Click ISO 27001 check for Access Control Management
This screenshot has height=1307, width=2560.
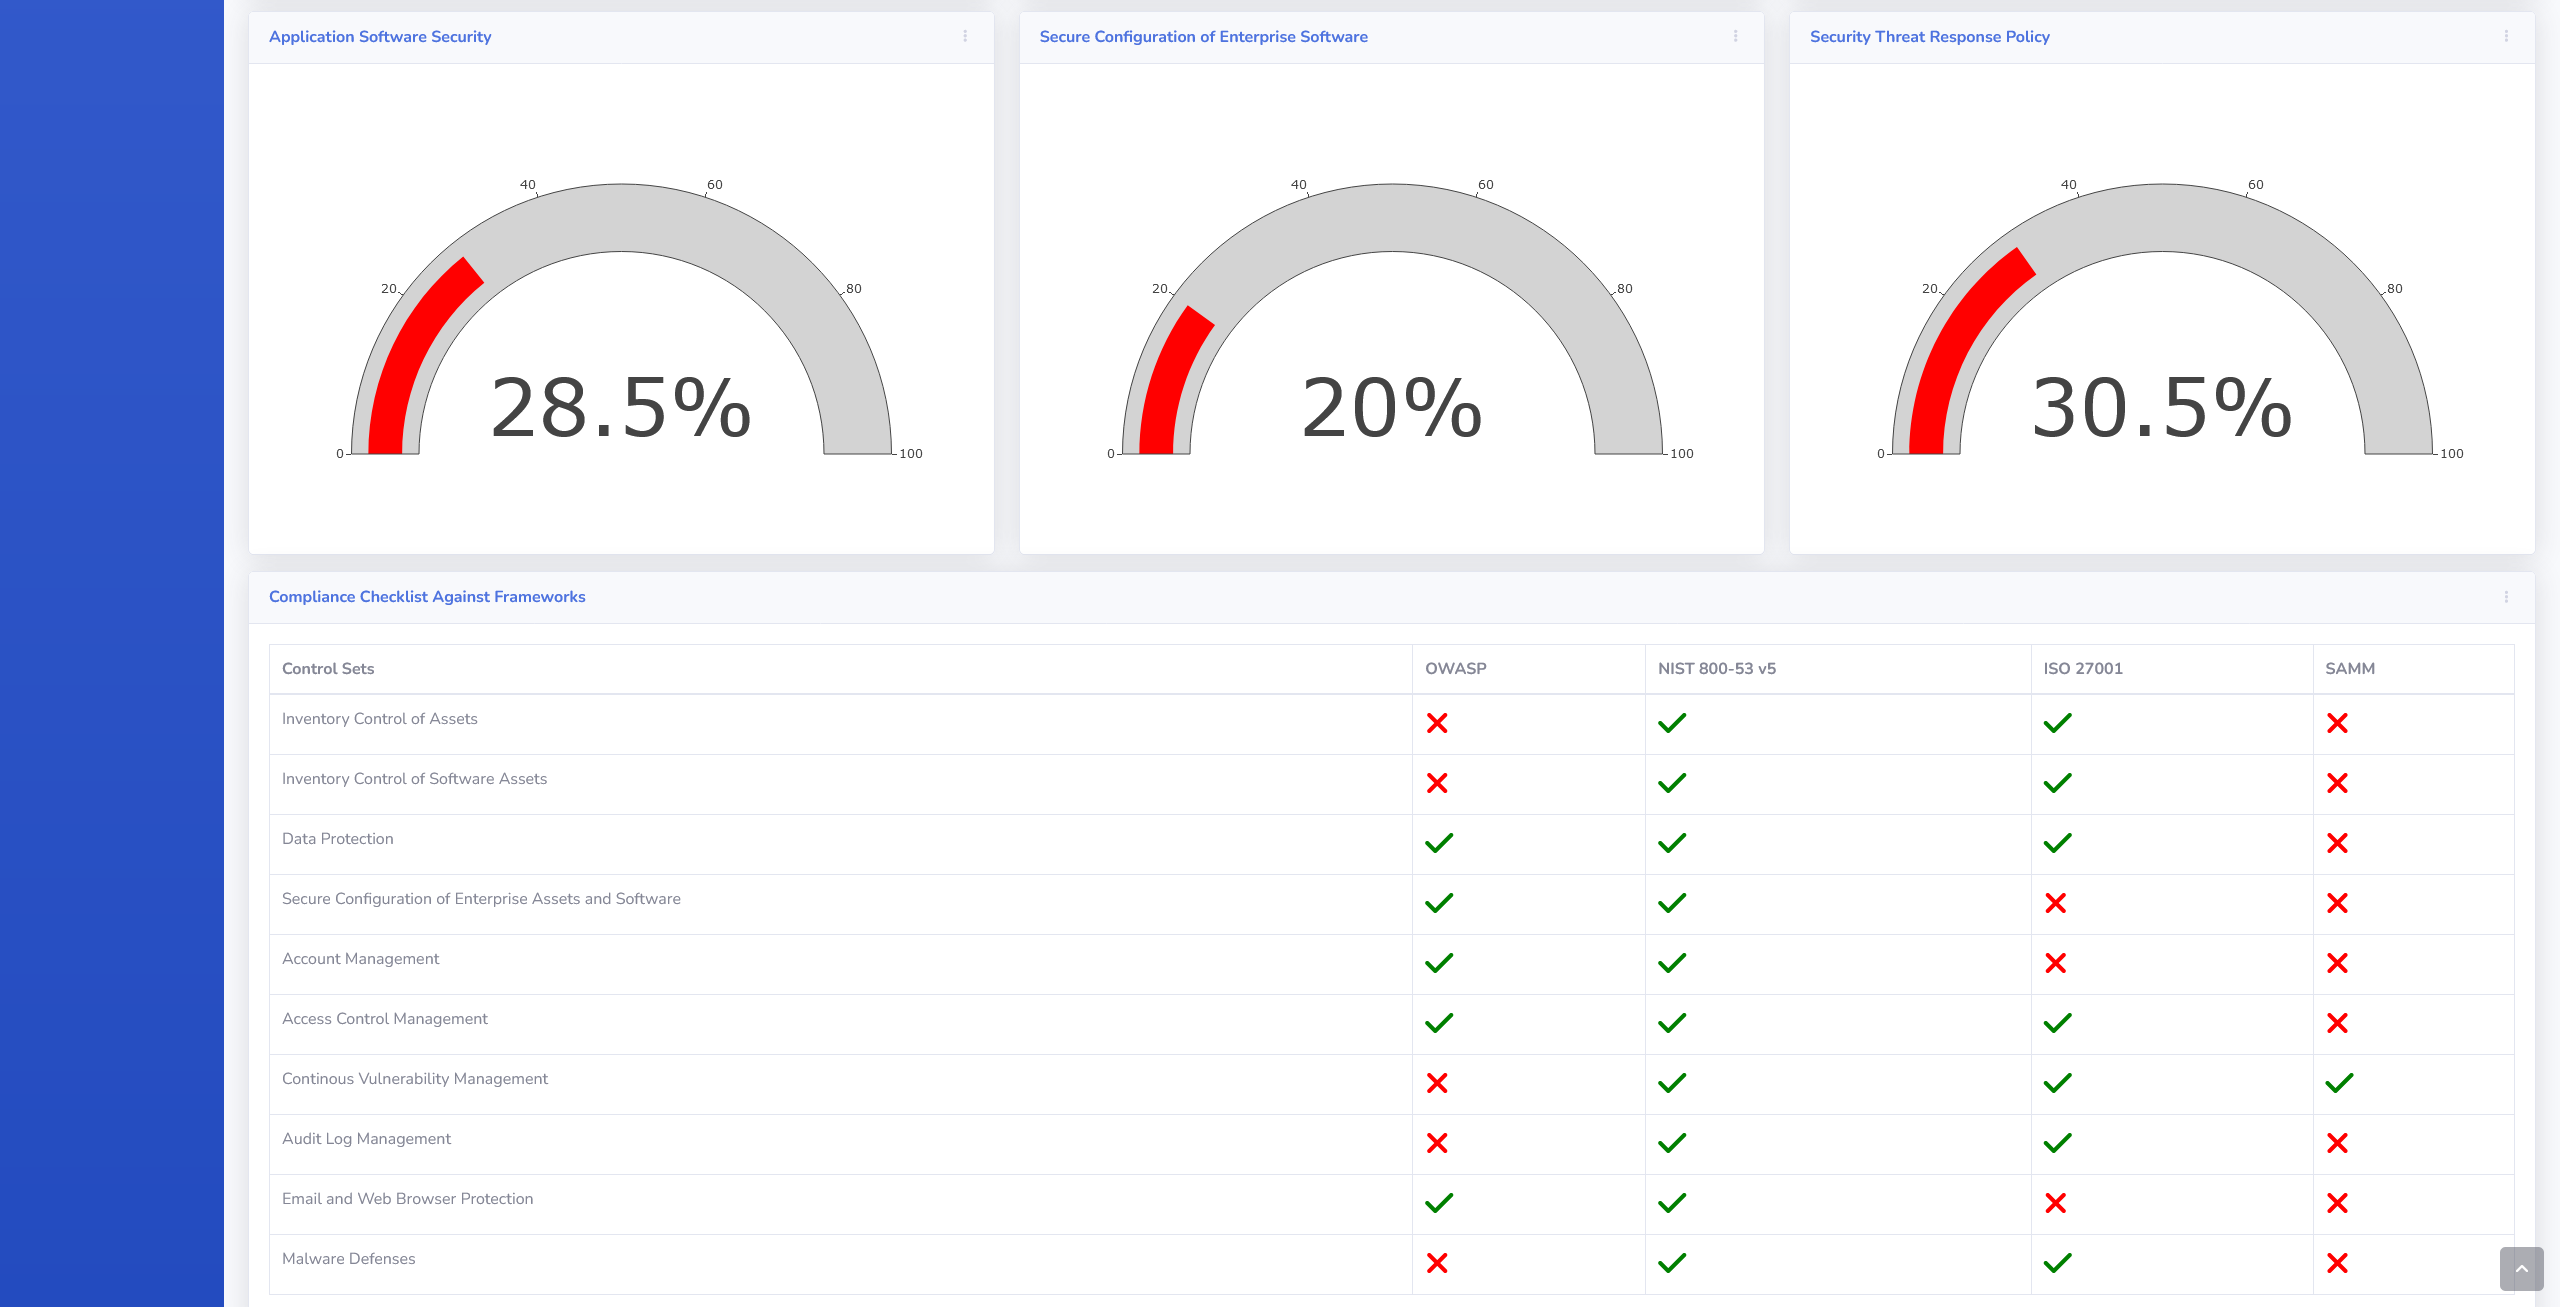point(2057,1023)
